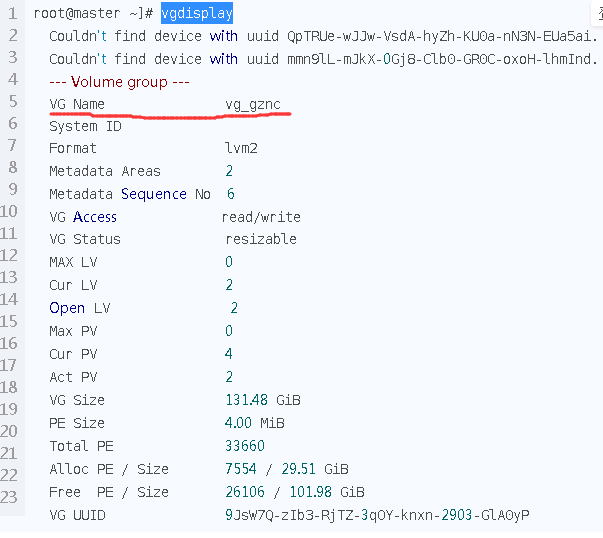The width and height of the screenshot is (603, 538).
Task: Click the lvm2 format value
Action: coord(241,148)
